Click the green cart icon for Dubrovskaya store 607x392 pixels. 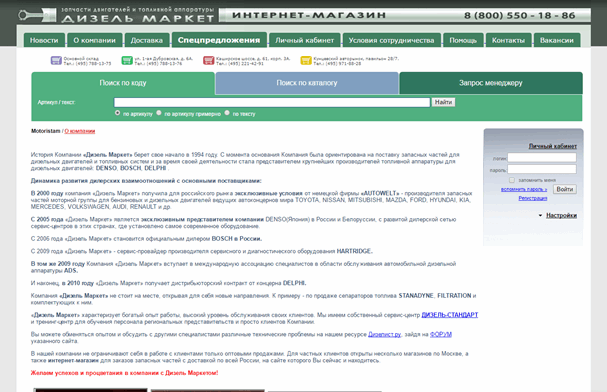click(x=127, y=60)
